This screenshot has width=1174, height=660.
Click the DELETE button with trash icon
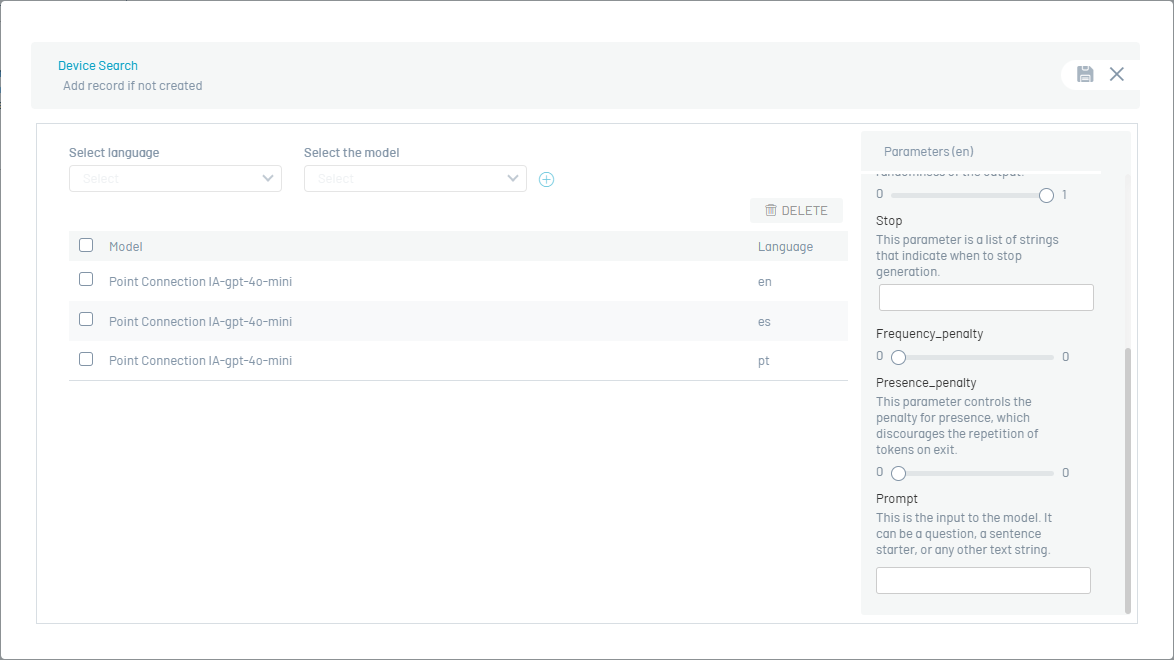pyautogui.click(x=796, y=210)
